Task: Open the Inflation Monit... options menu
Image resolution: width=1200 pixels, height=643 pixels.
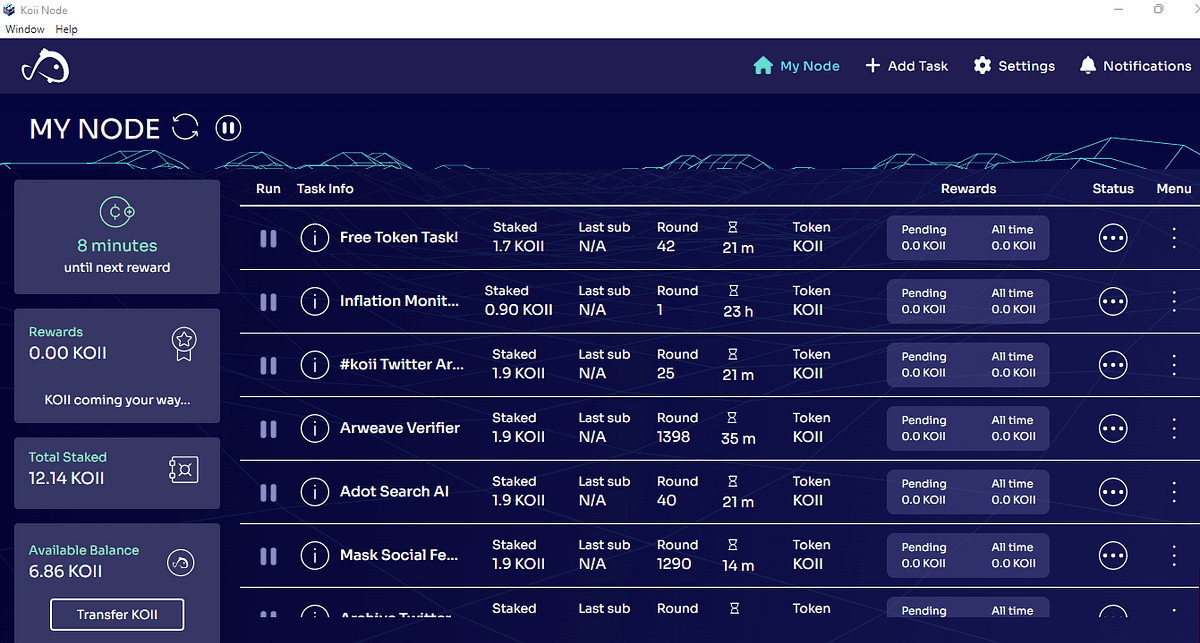Action: click(1174, 301)
